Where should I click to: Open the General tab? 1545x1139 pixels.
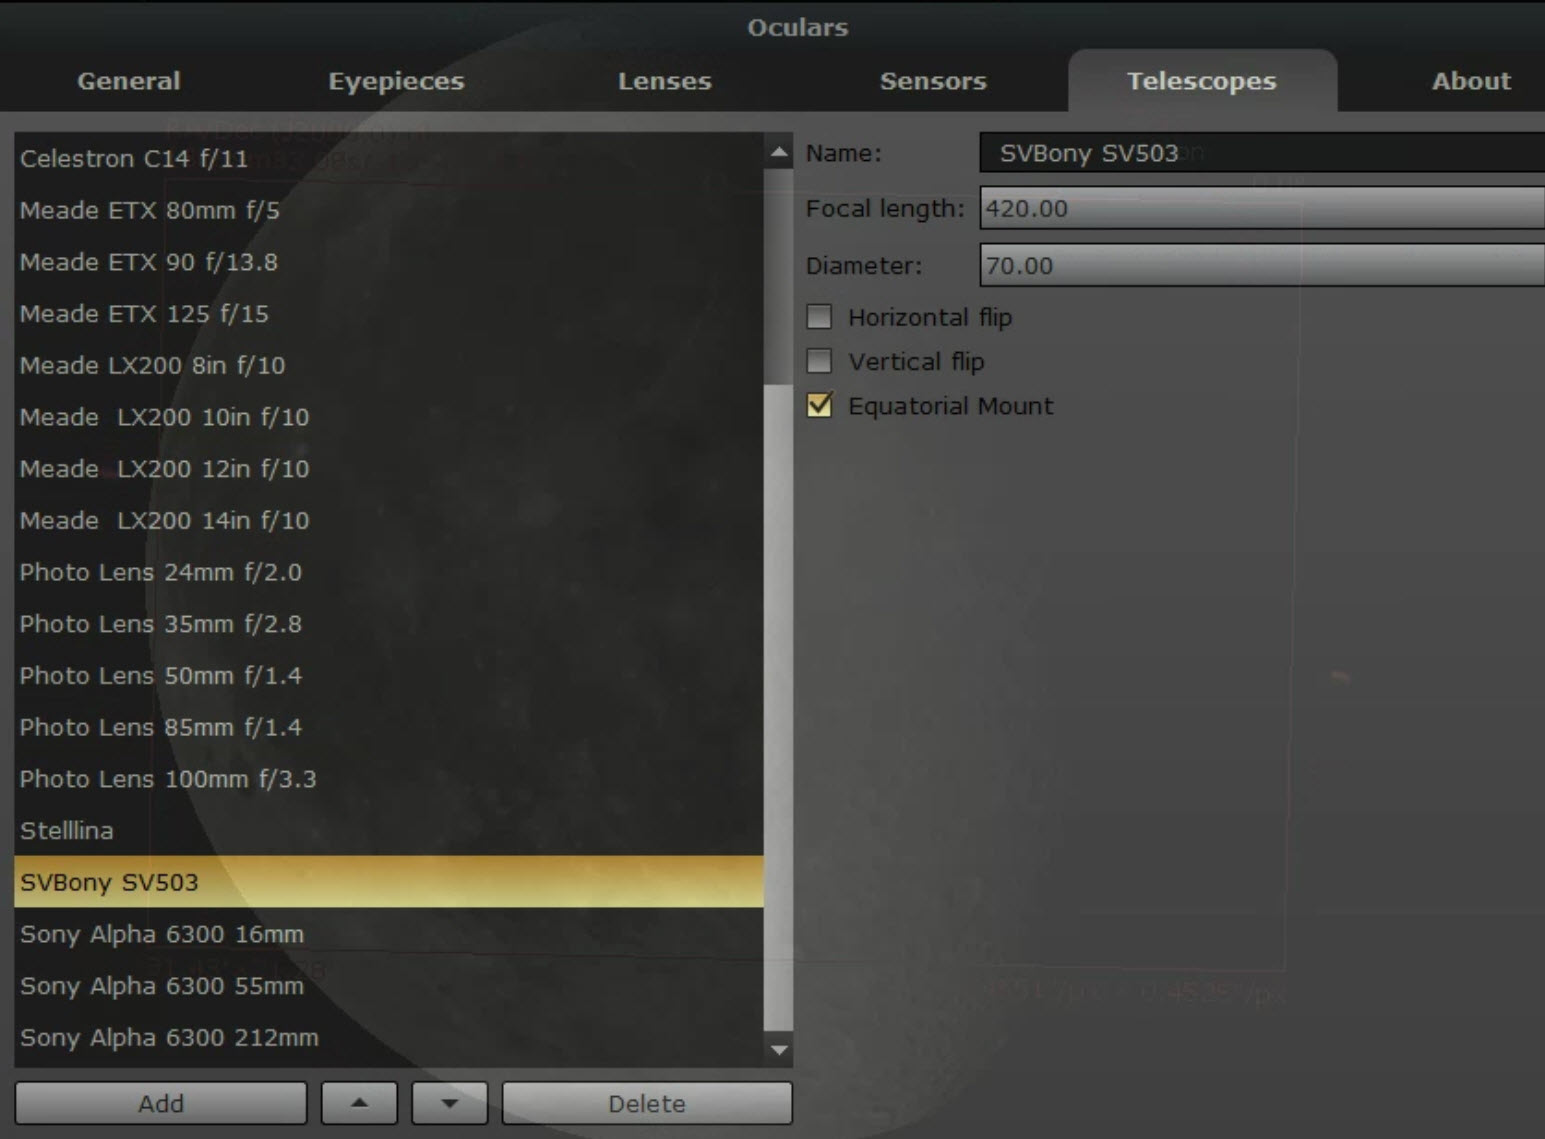pos(129,81)
